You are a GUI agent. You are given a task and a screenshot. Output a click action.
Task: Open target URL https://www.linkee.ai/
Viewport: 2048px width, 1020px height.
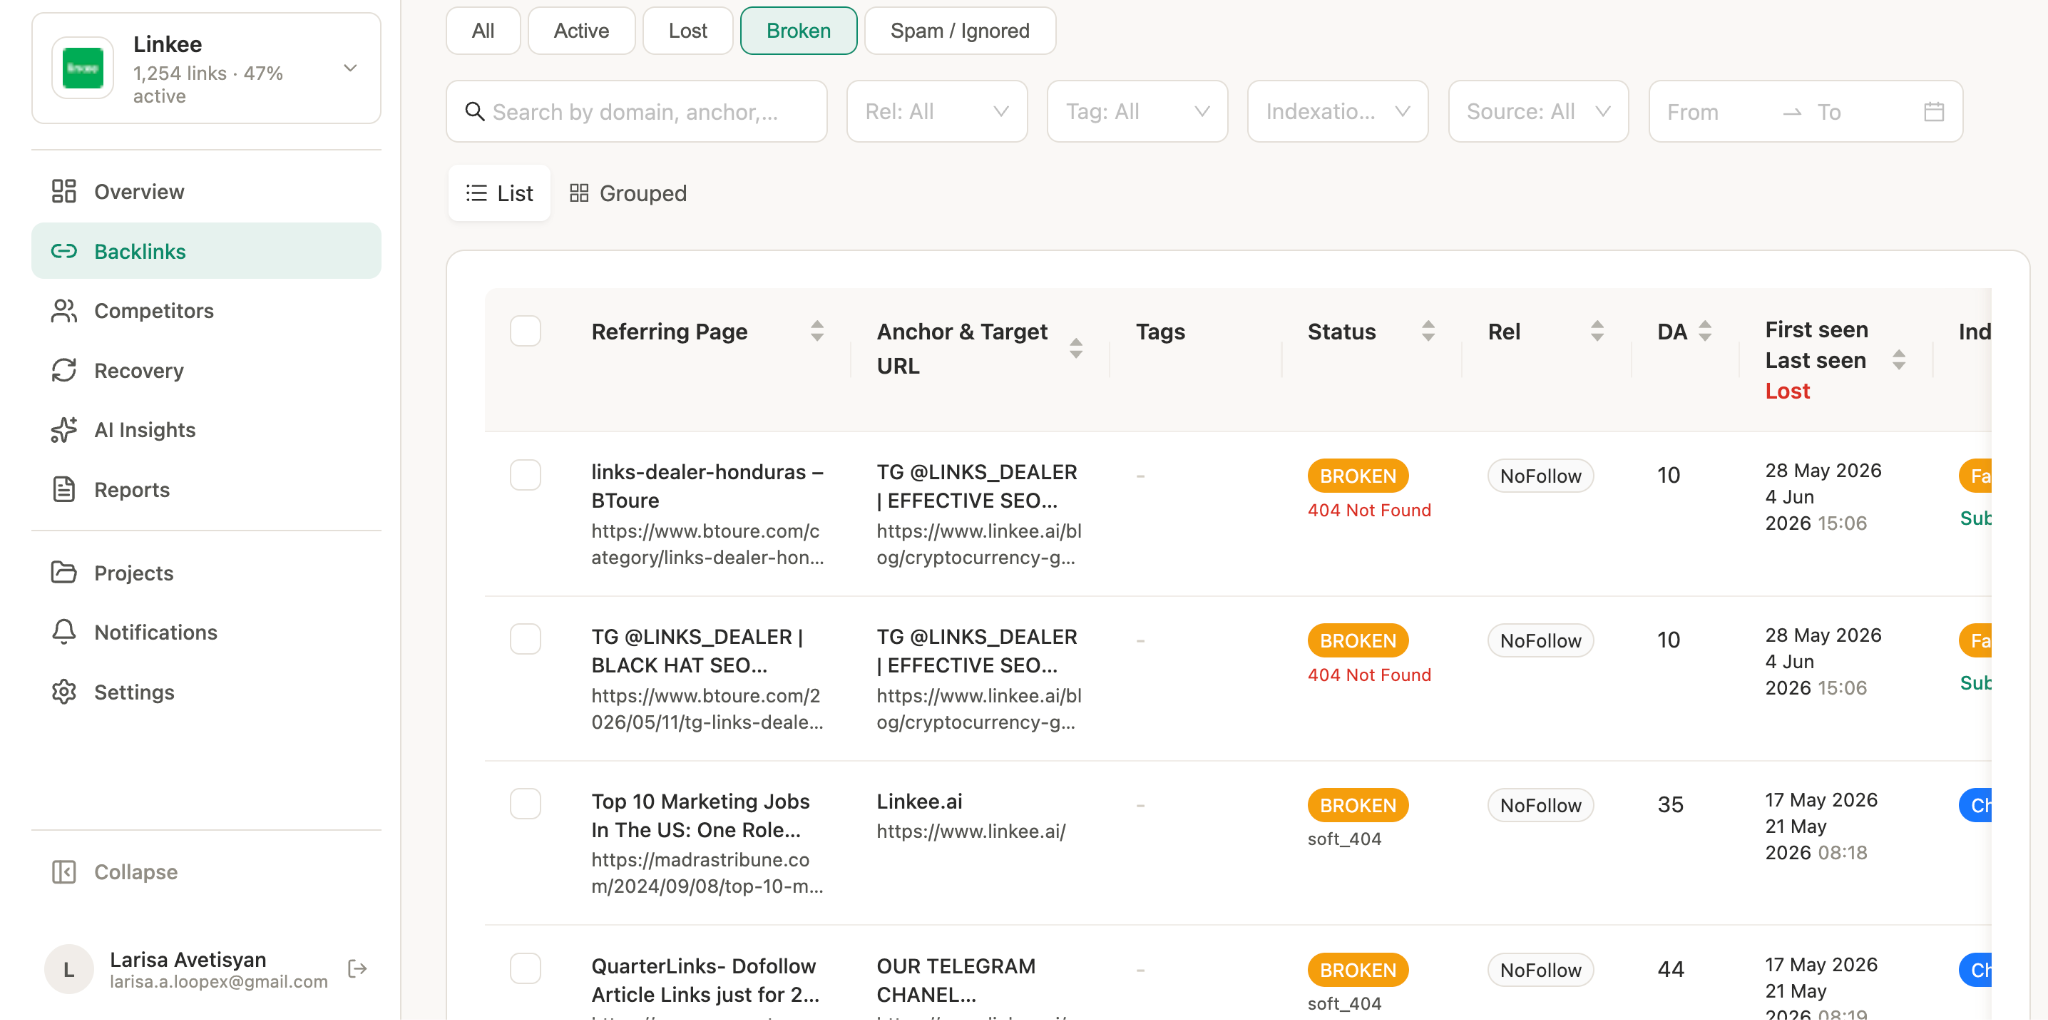click(x=971, y=831)
